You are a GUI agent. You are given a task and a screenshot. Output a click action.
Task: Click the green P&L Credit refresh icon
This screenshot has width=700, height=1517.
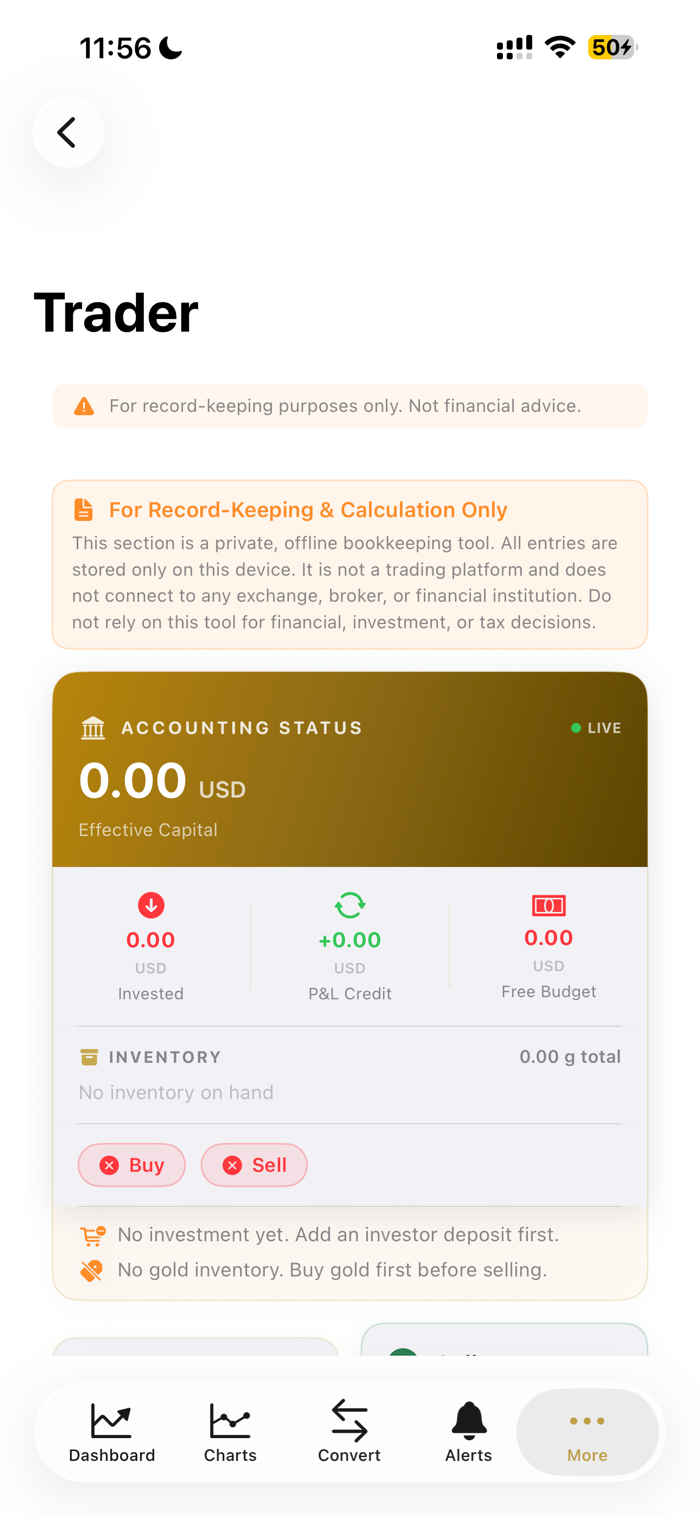[x=350, y=905]
